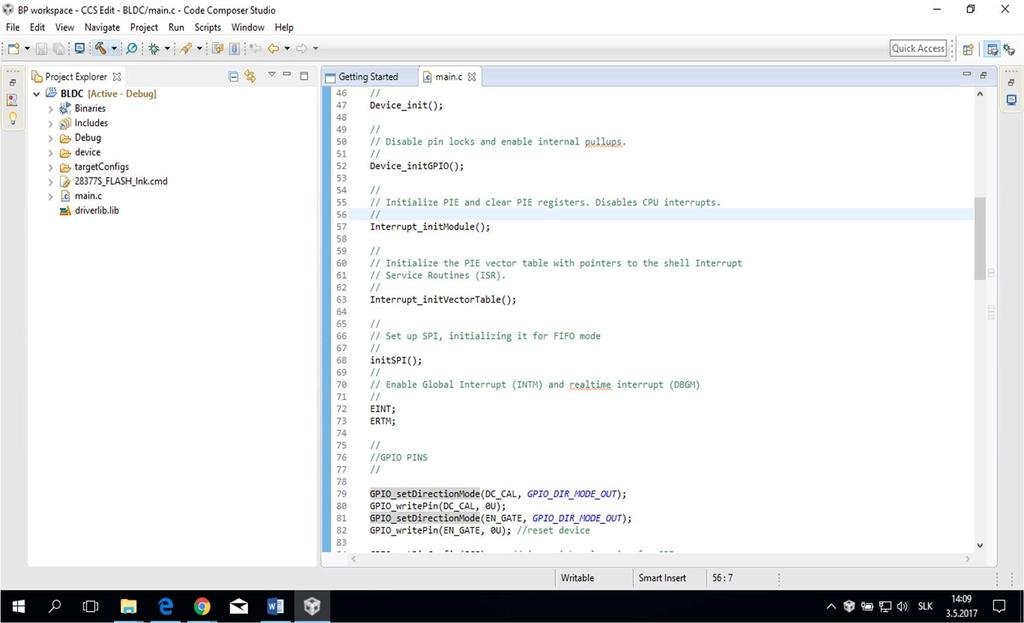Click the Save All toolbar icon
The image size is (1024, 623).
pyautogui.click(x=59, y=48)
